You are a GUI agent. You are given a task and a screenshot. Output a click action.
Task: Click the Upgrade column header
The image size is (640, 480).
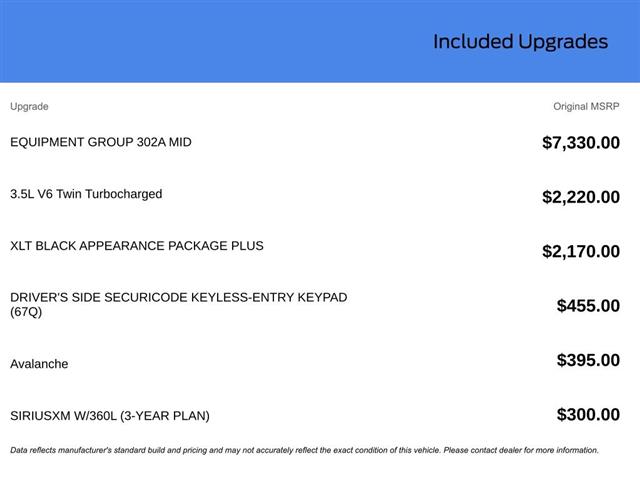(x=29, y=106)
